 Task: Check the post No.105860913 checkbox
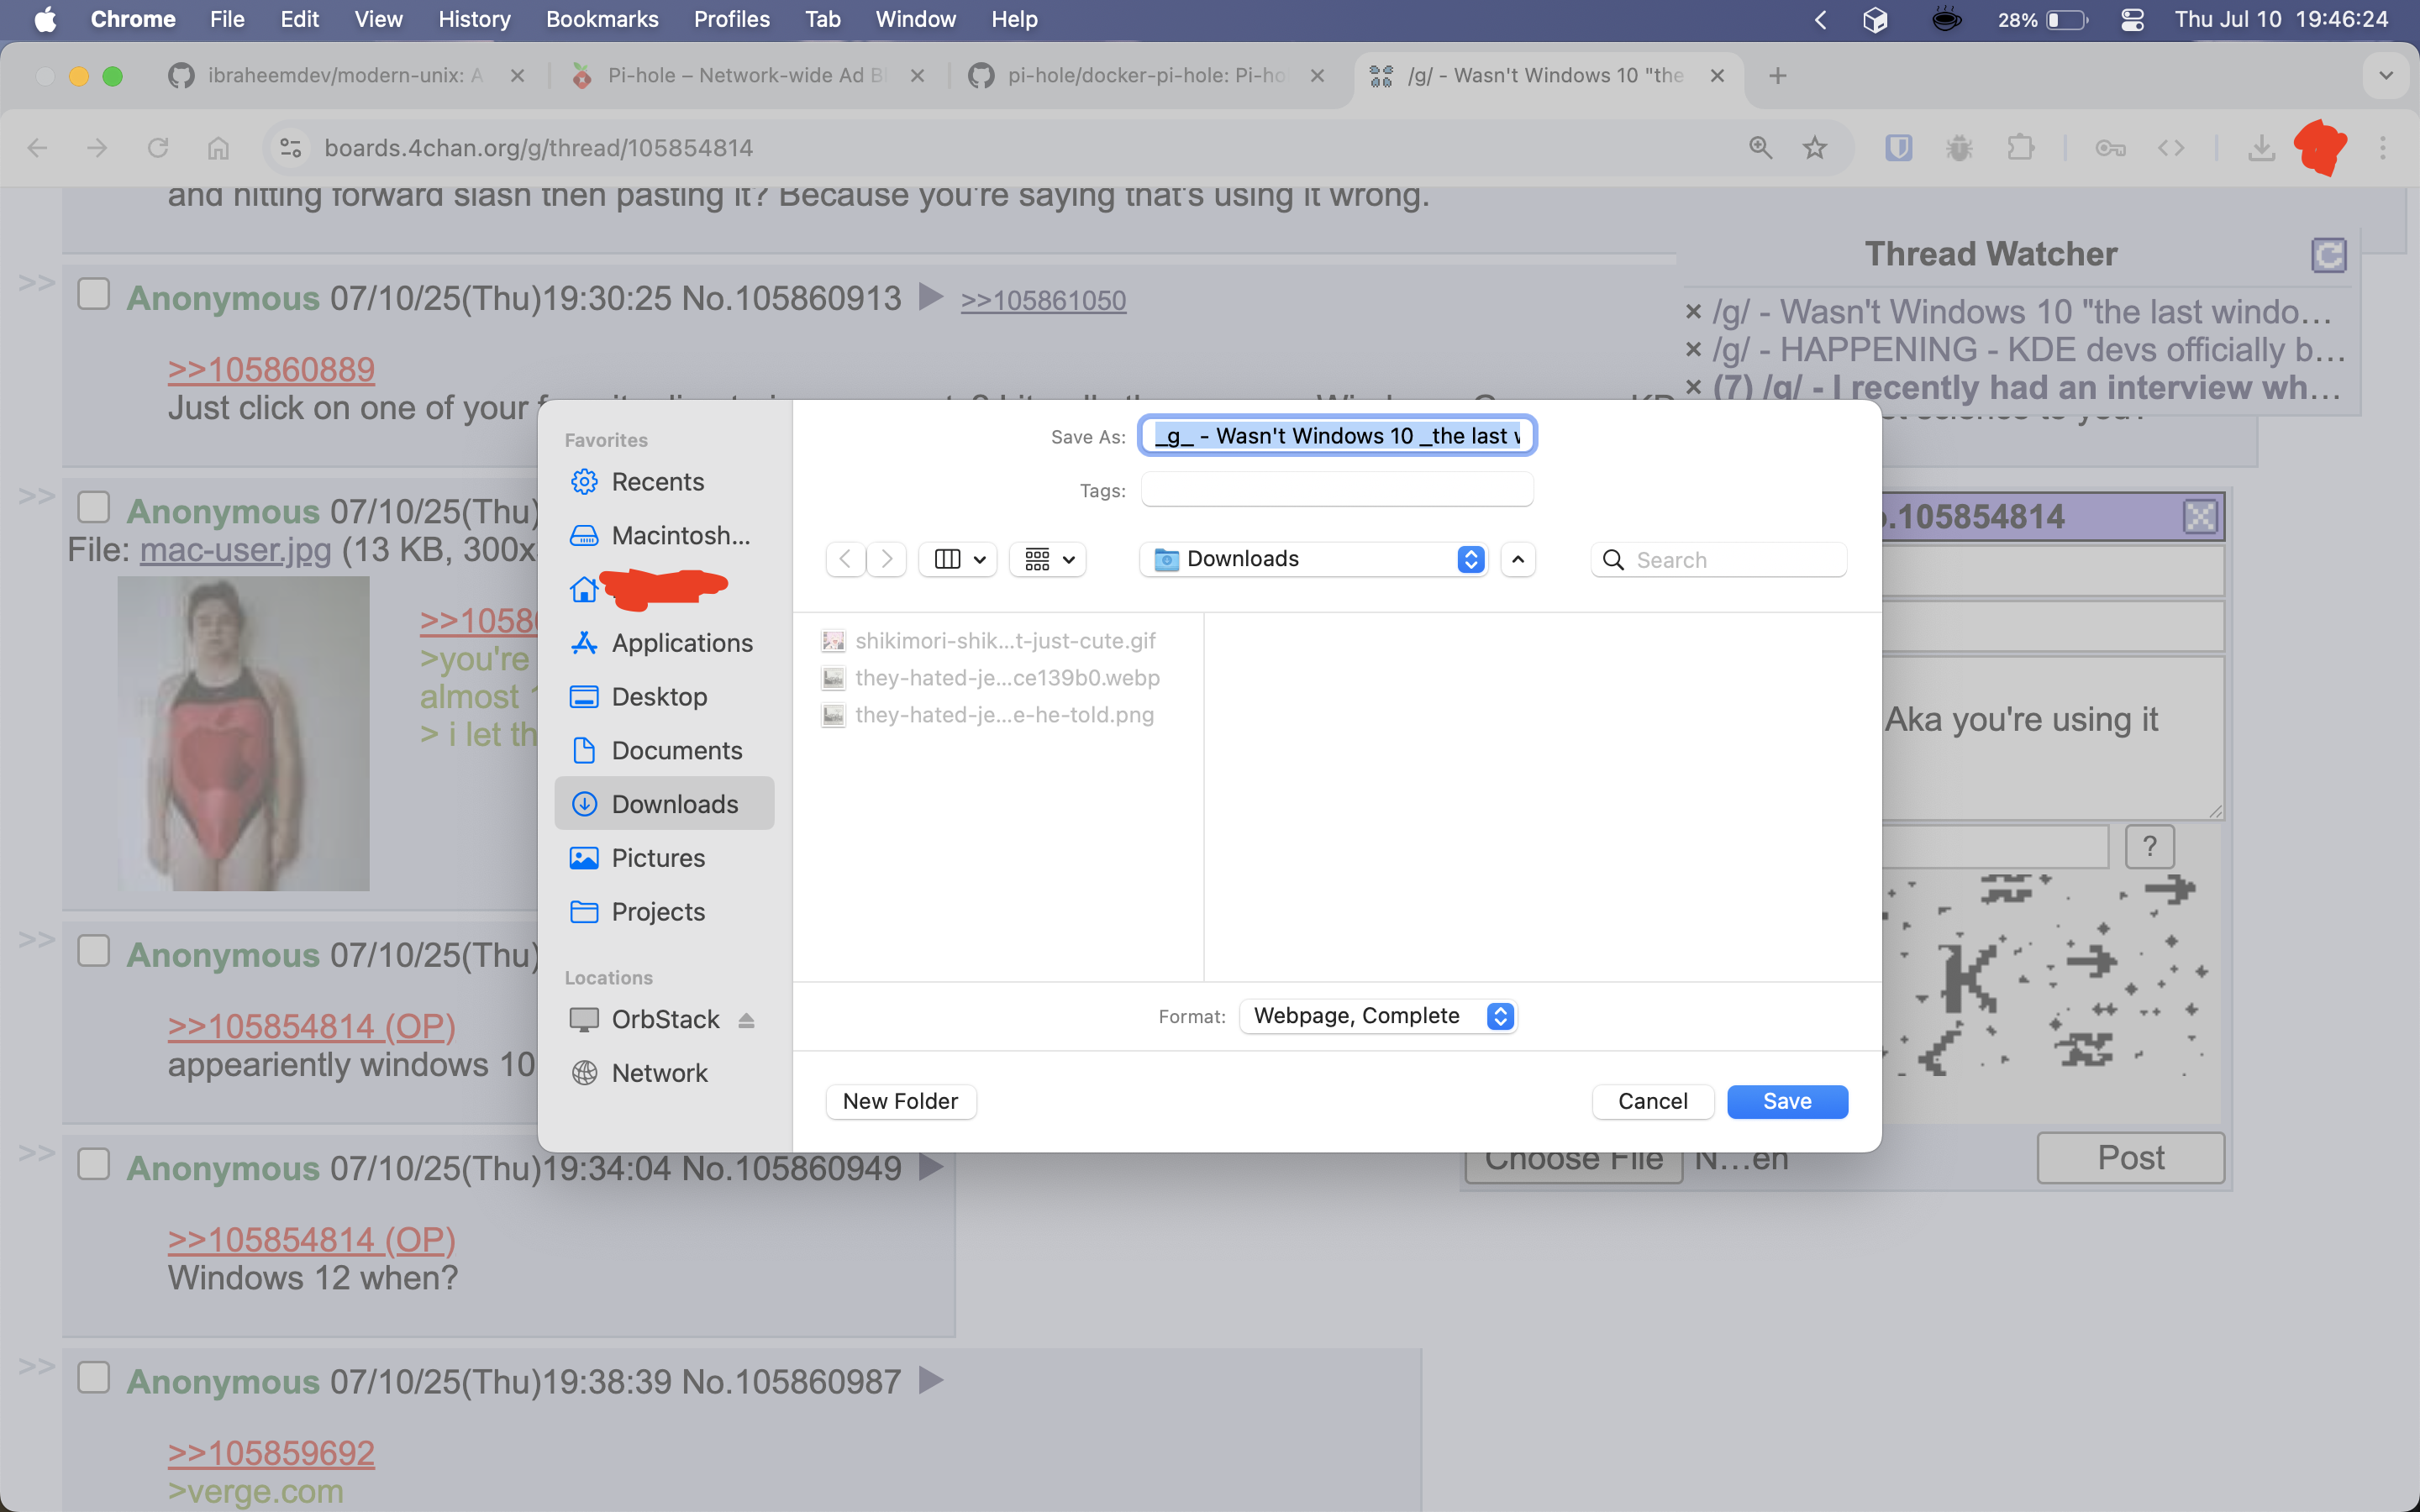[x=94, y=294]
